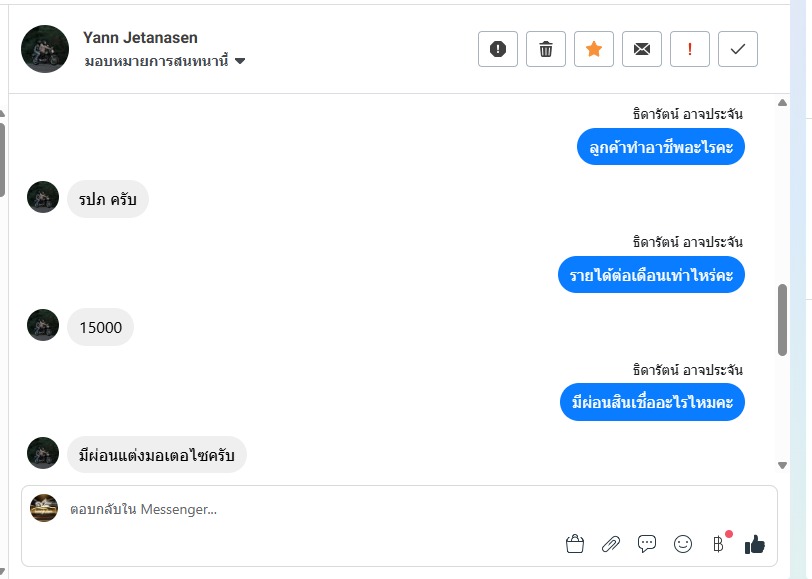The height and width of the screenshot is (579, 812).
Task: Open saved replies speech bubble icon
Action: (x=647, y=544)
